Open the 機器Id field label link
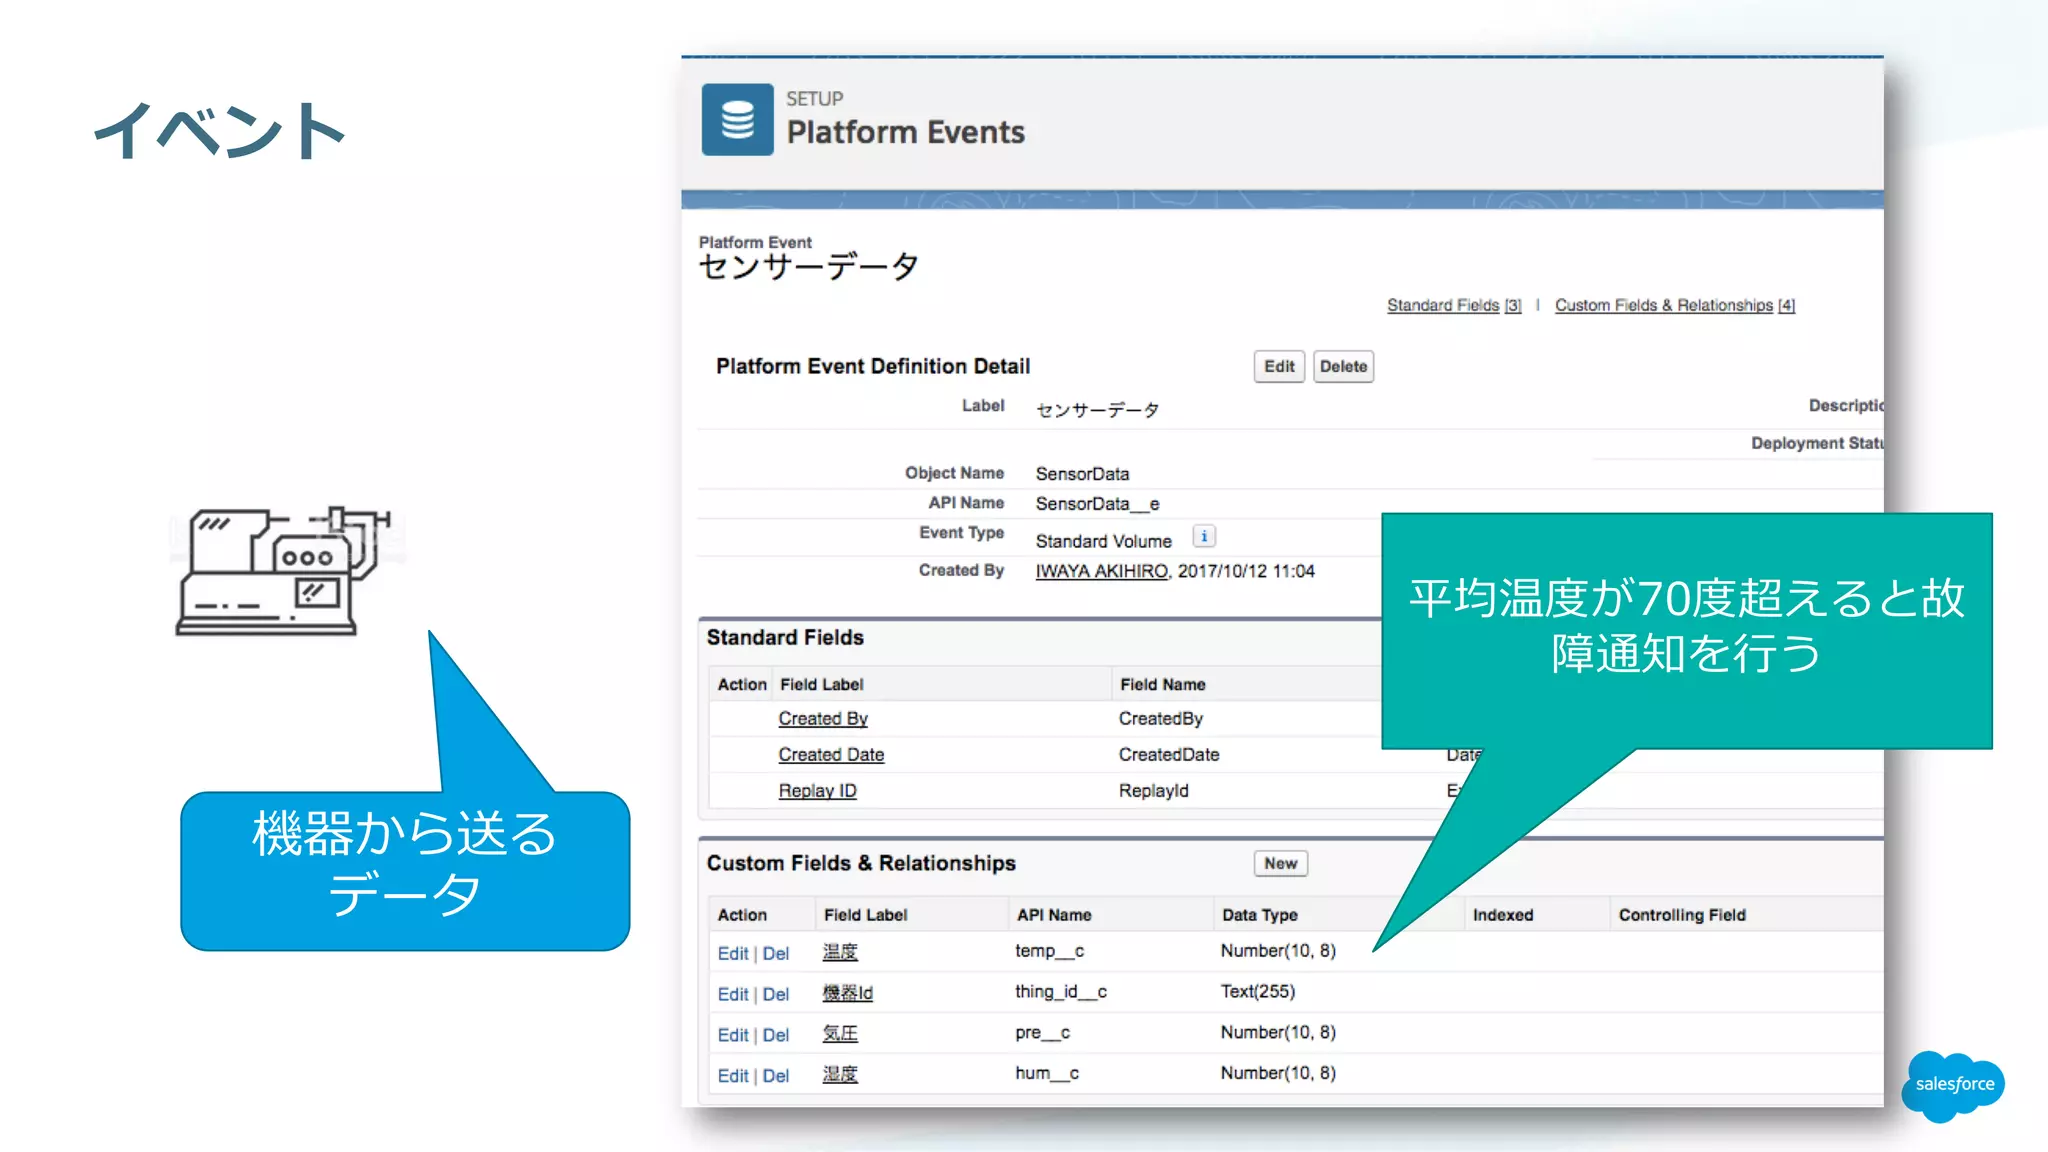 point(847,993)
